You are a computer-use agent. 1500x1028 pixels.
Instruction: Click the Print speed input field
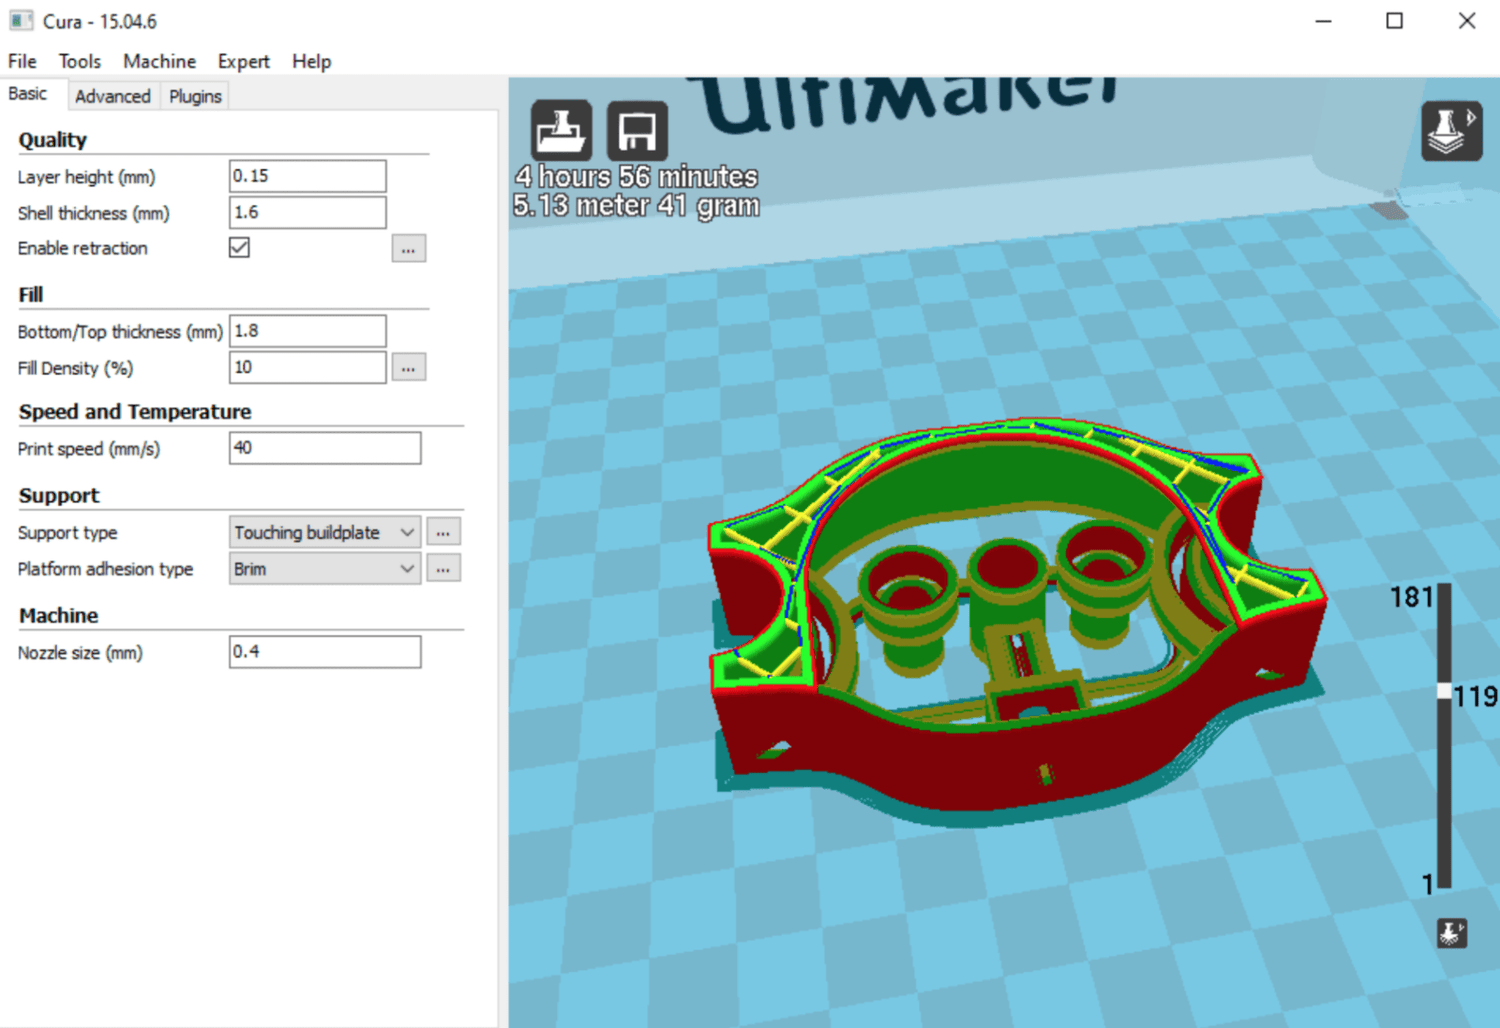coord(324,448)
